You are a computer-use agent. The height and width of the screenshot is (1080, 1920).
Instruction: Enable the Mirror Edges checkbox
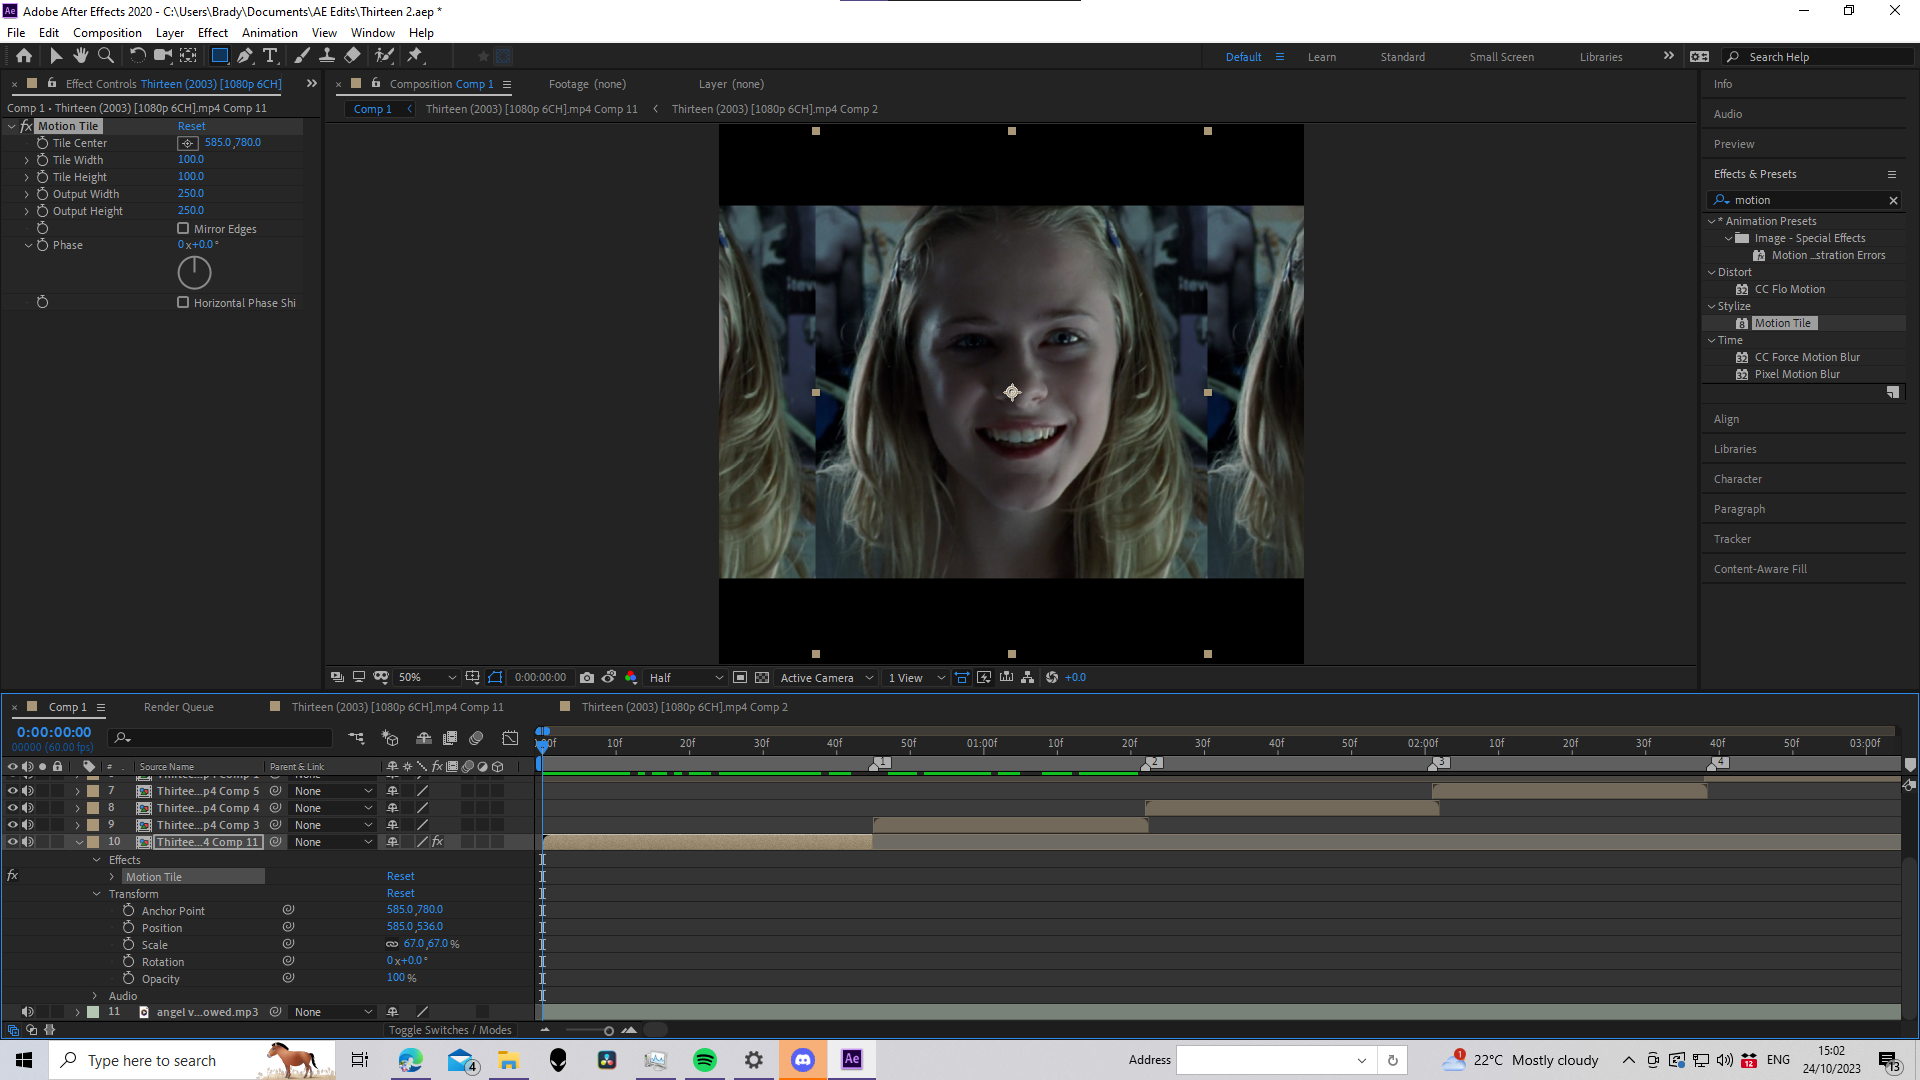point(184,228)
